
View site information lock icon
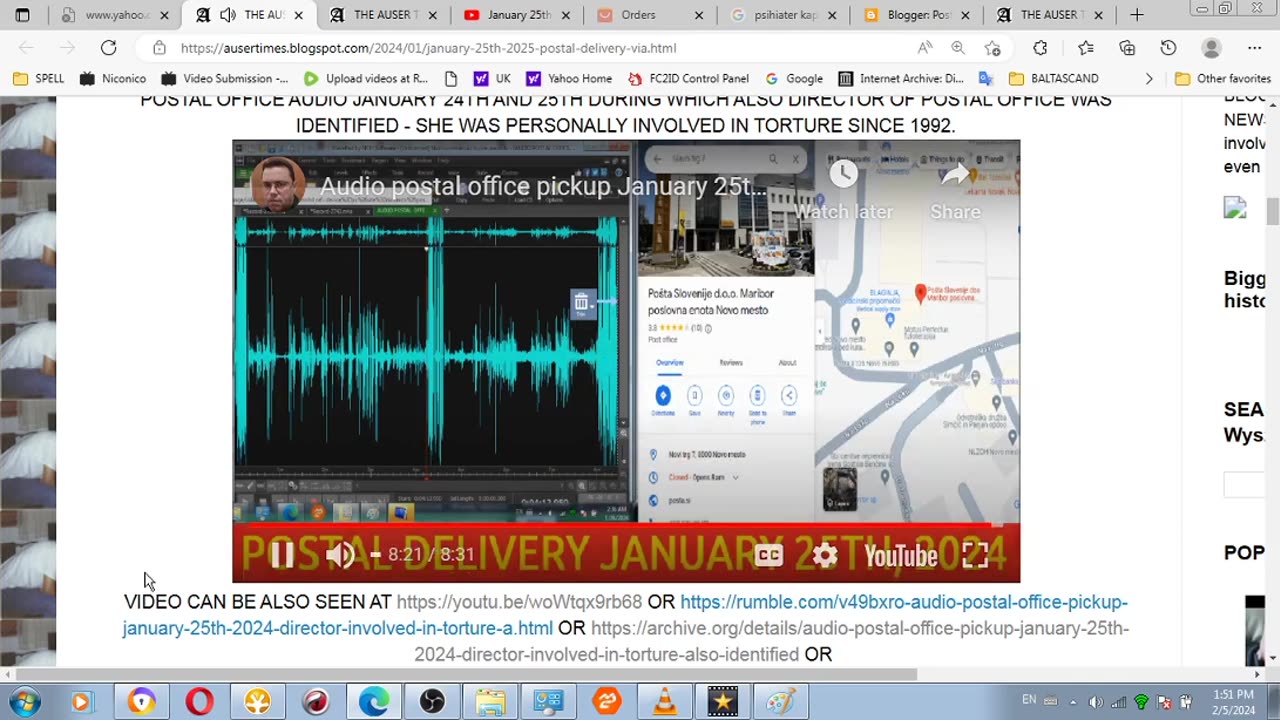159,48
